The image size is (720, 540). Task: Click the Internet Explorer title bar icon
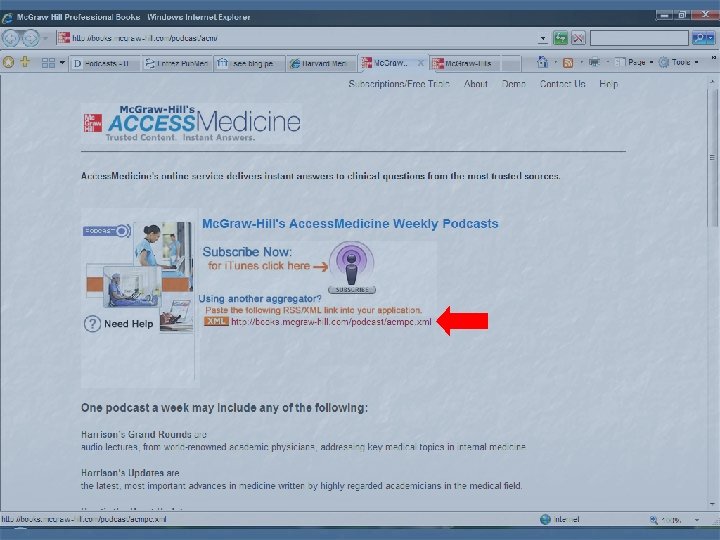click(7, 18)
